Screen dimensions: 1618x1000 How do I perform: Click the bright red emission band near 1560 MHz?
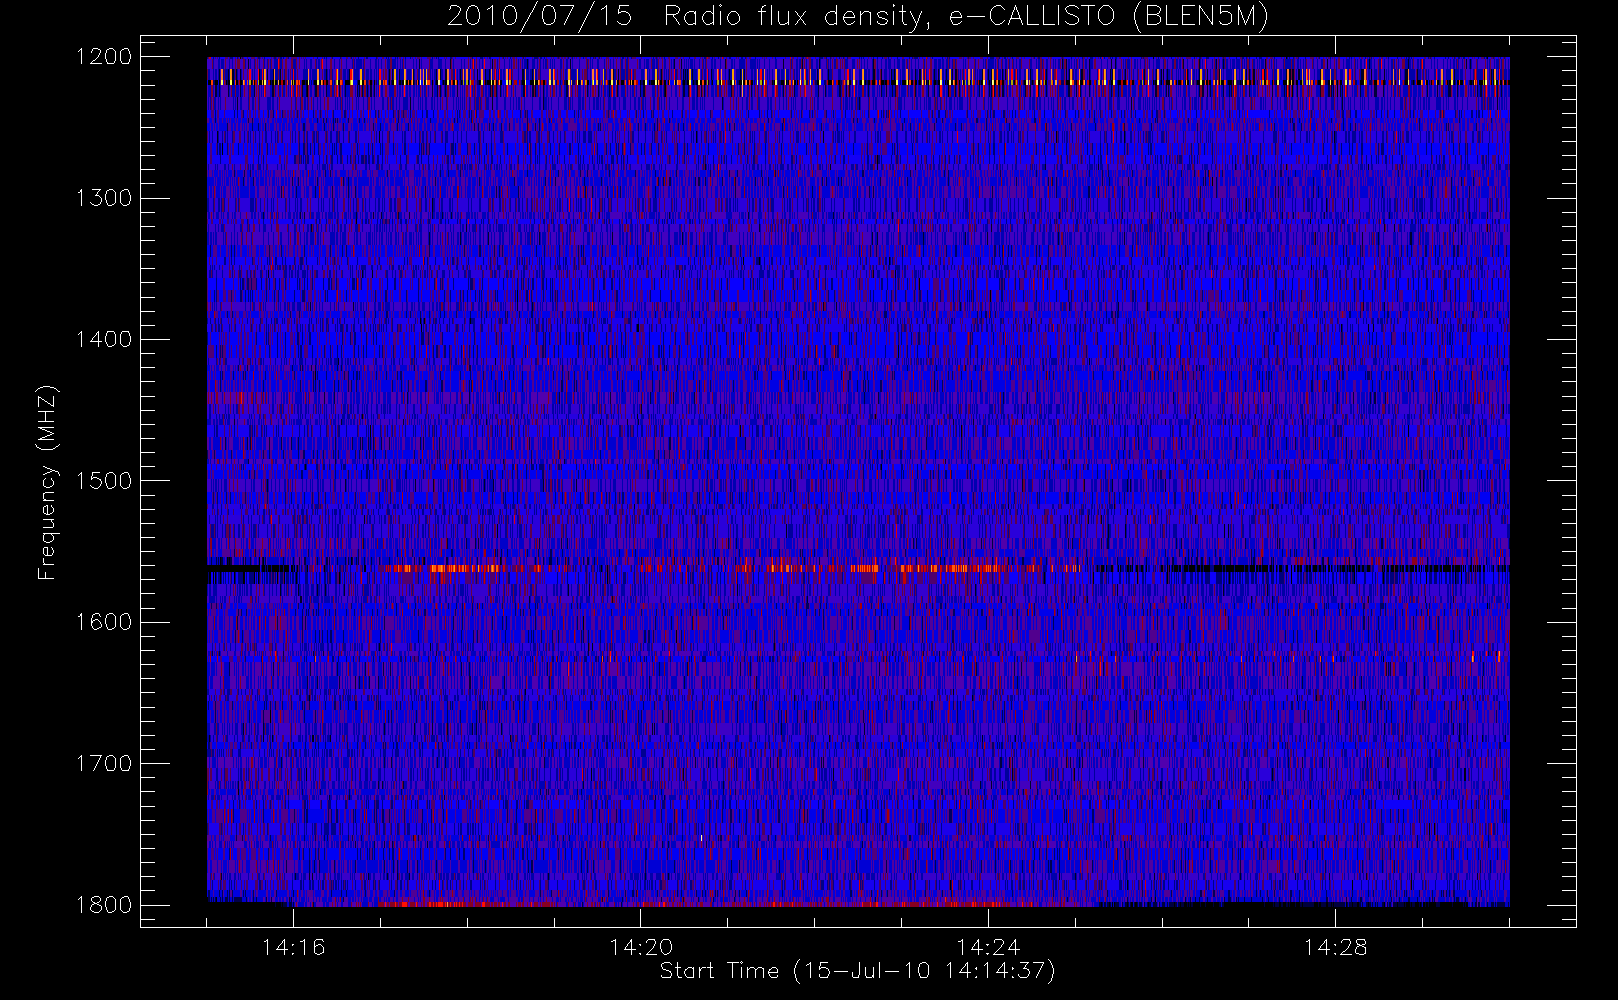pyautogui.click(x=730, y=568)
